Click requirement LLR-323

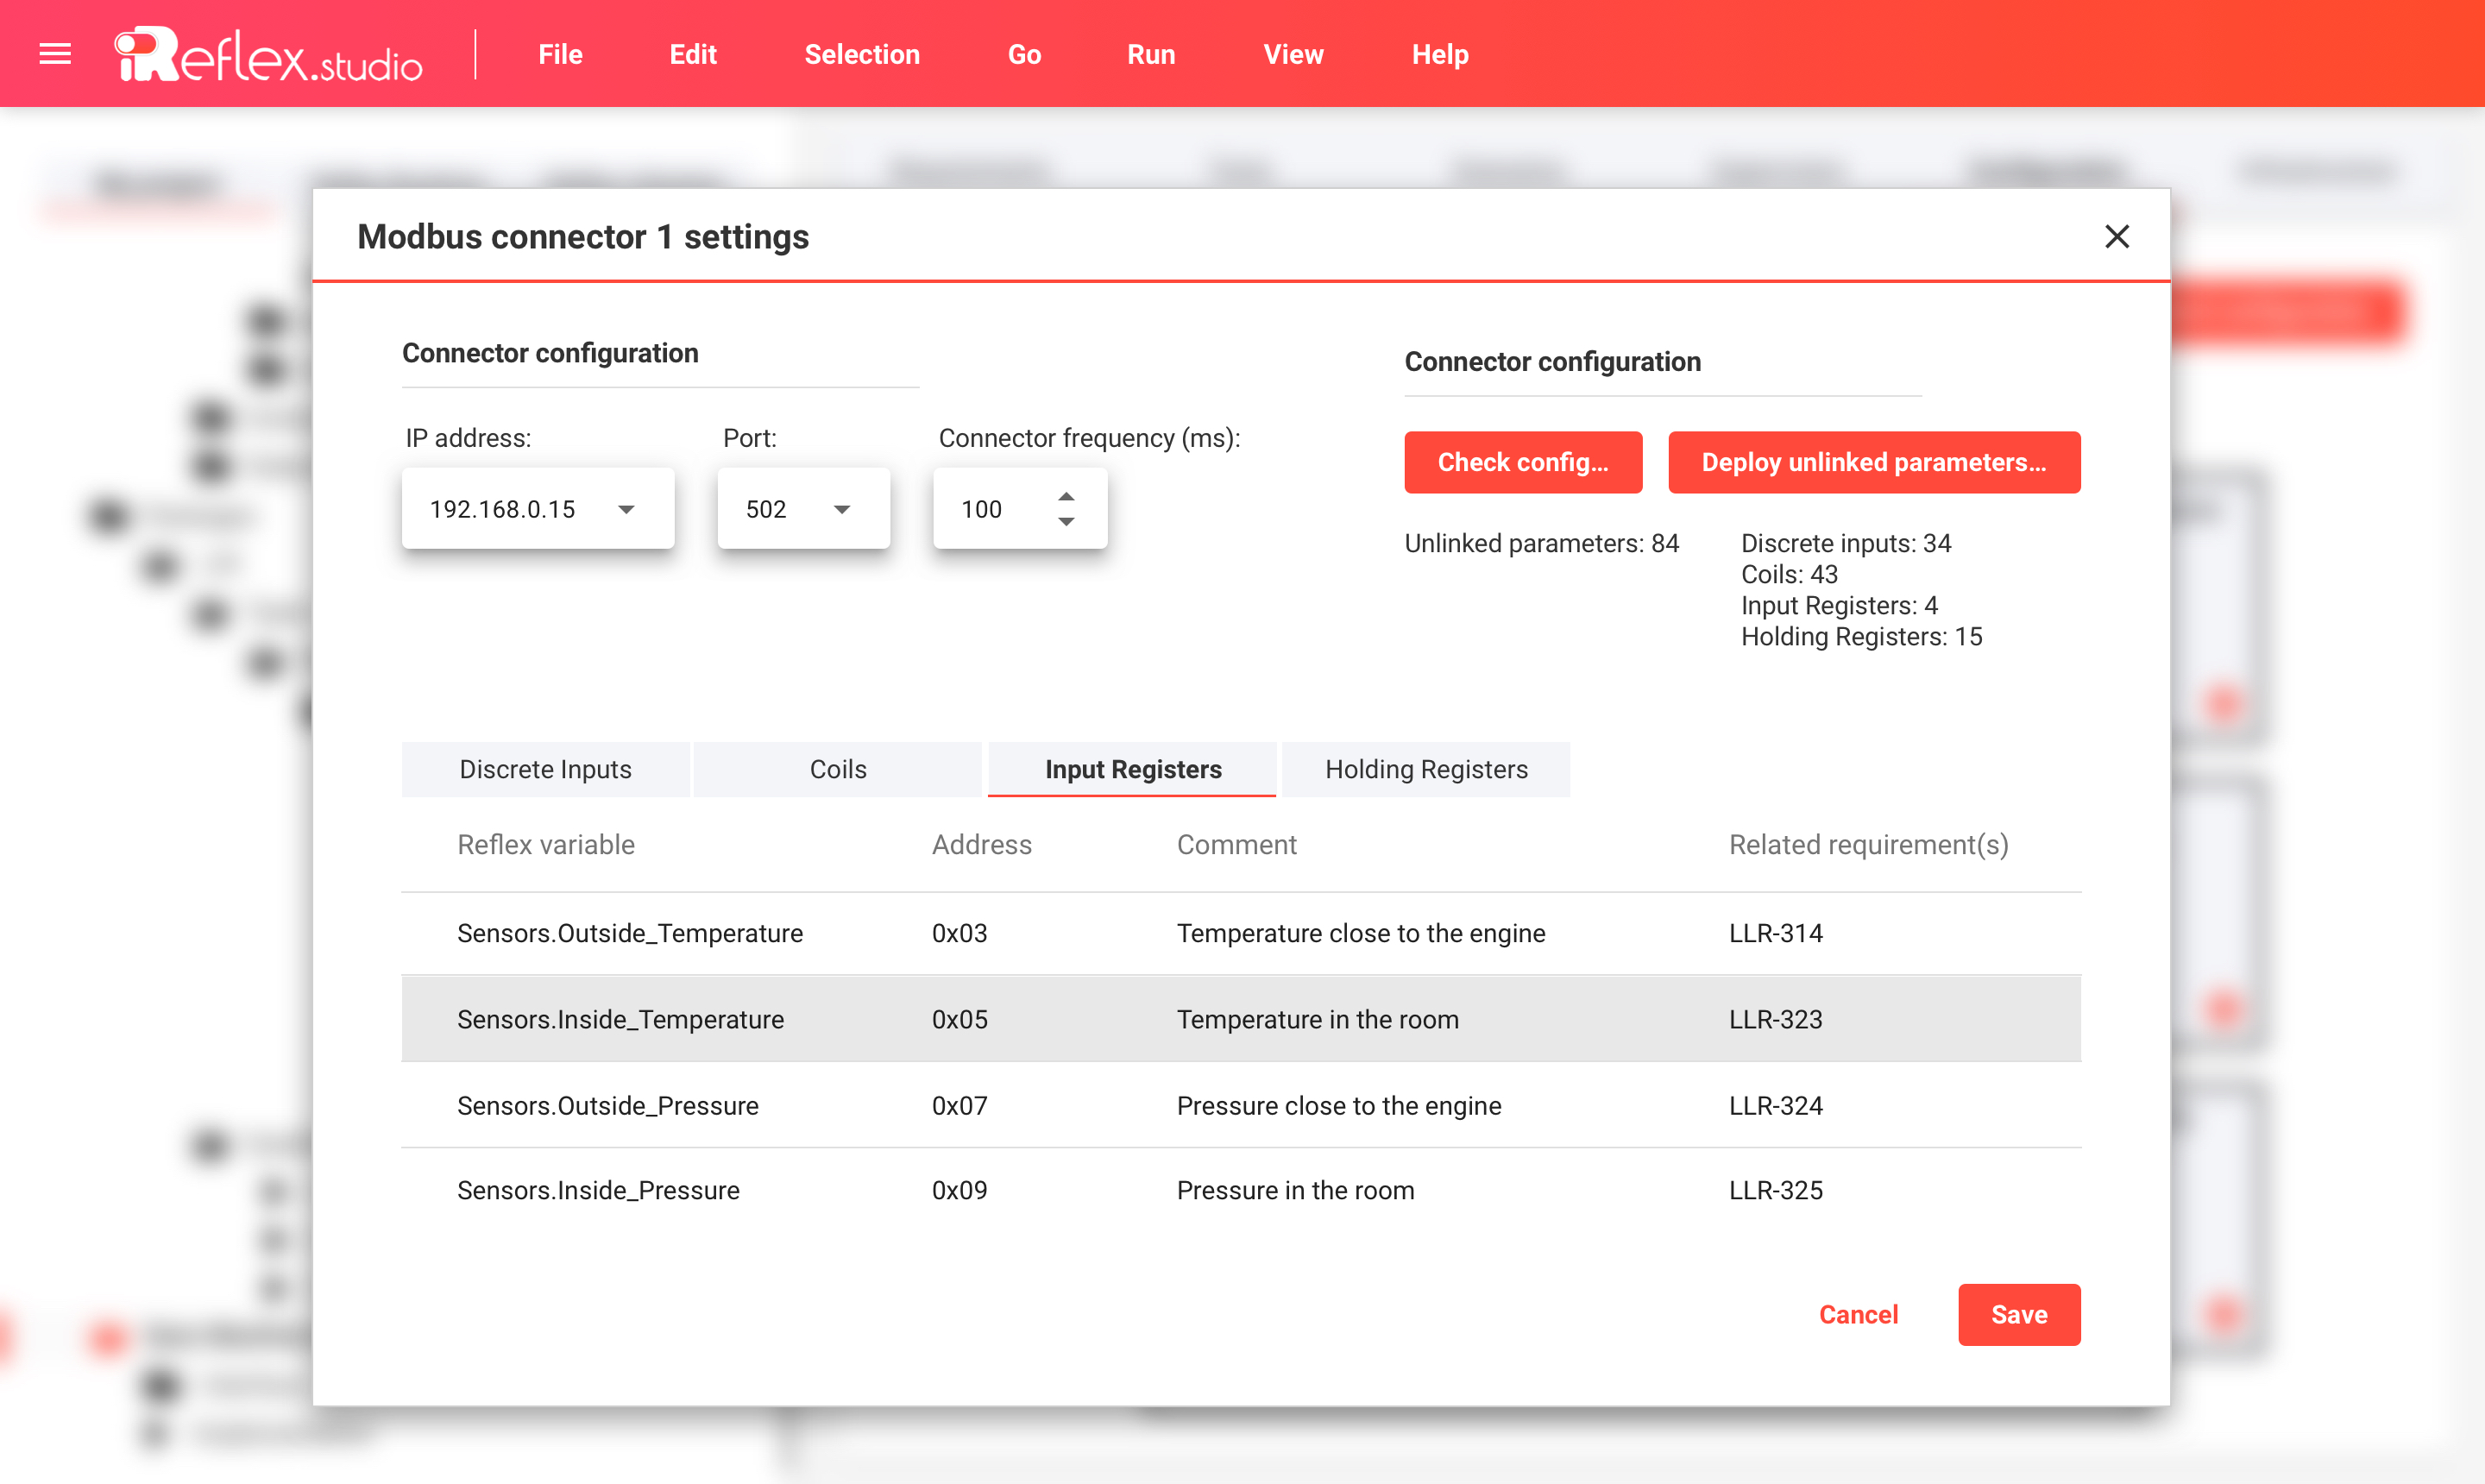(x=1775, y=1019)
